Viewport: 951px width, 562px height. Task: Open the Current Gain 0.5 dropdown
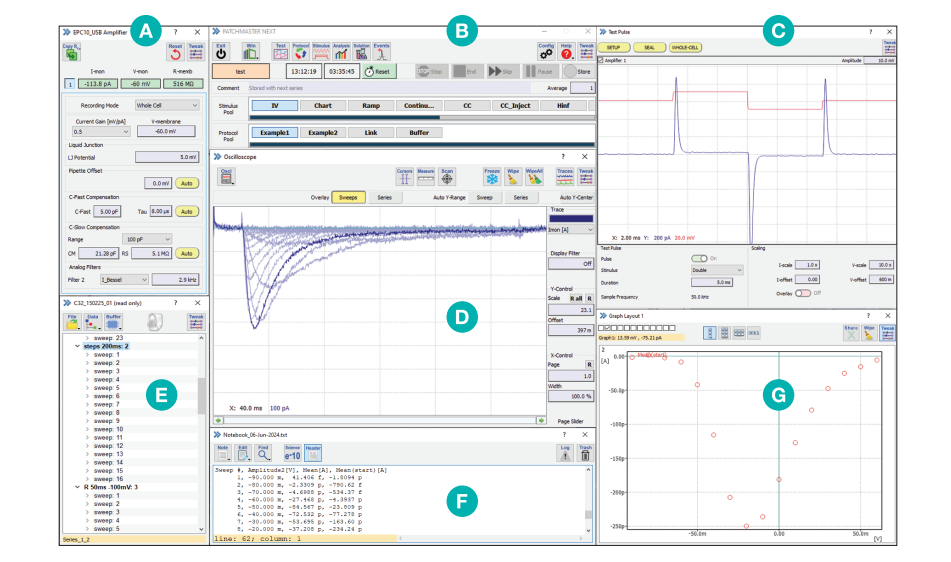point(101,132)
